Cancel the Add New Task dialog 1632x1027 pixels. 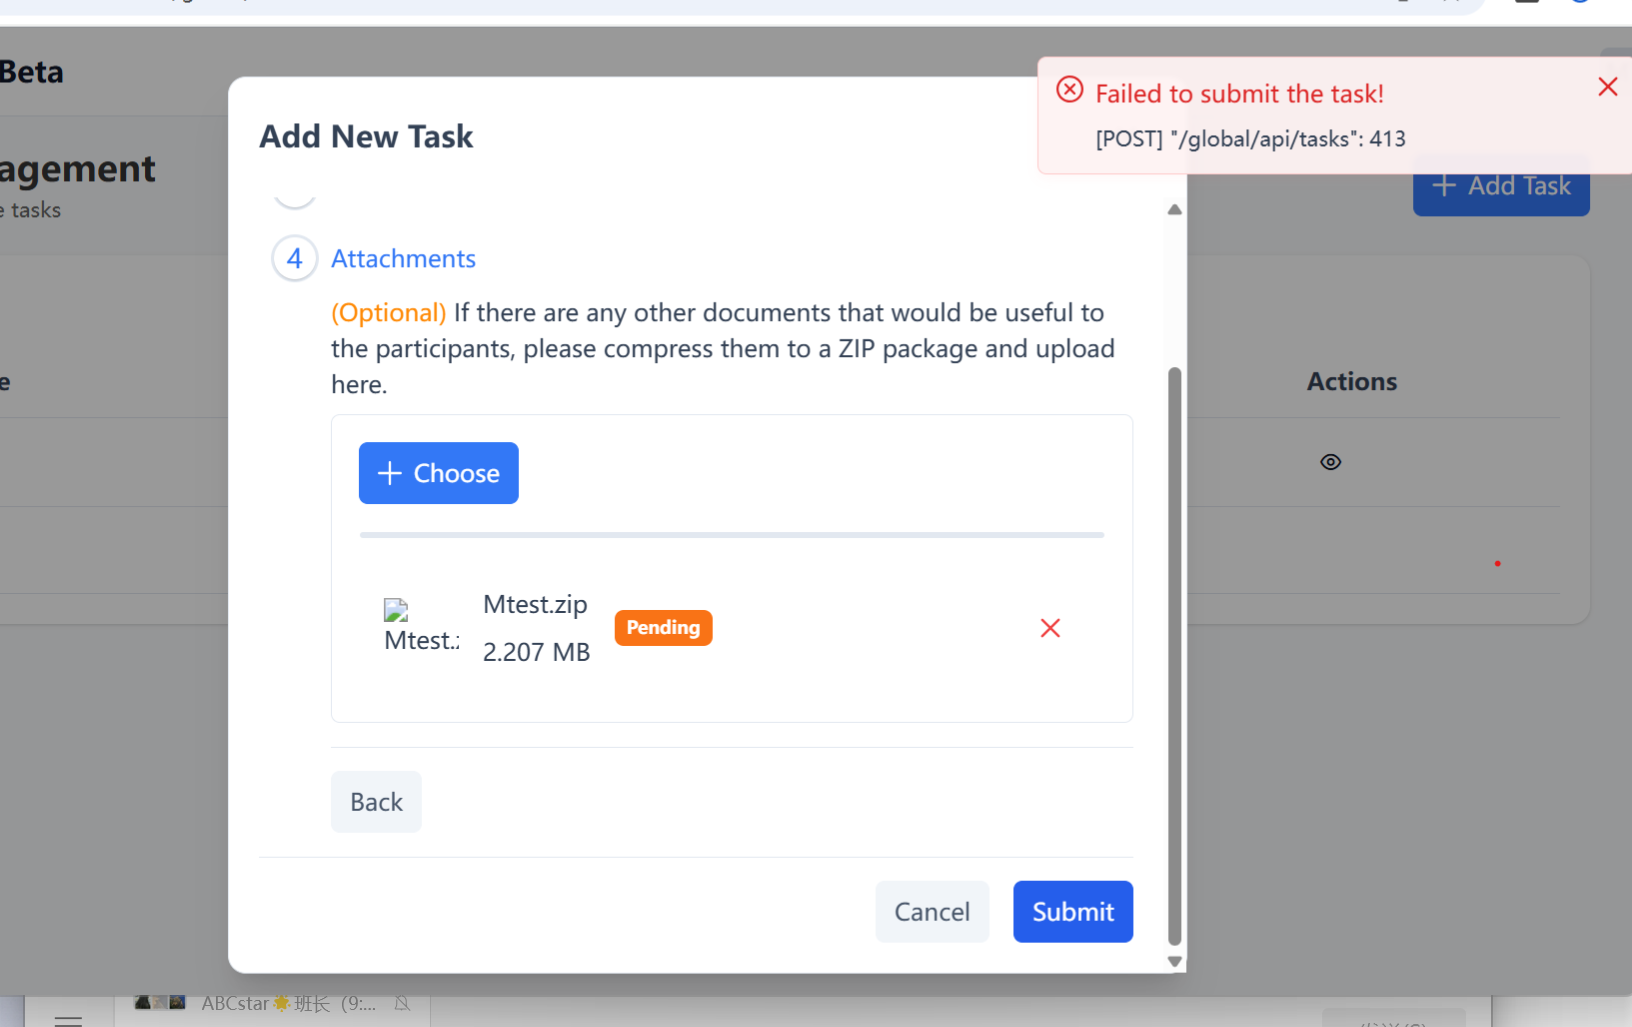click(931, 912)
